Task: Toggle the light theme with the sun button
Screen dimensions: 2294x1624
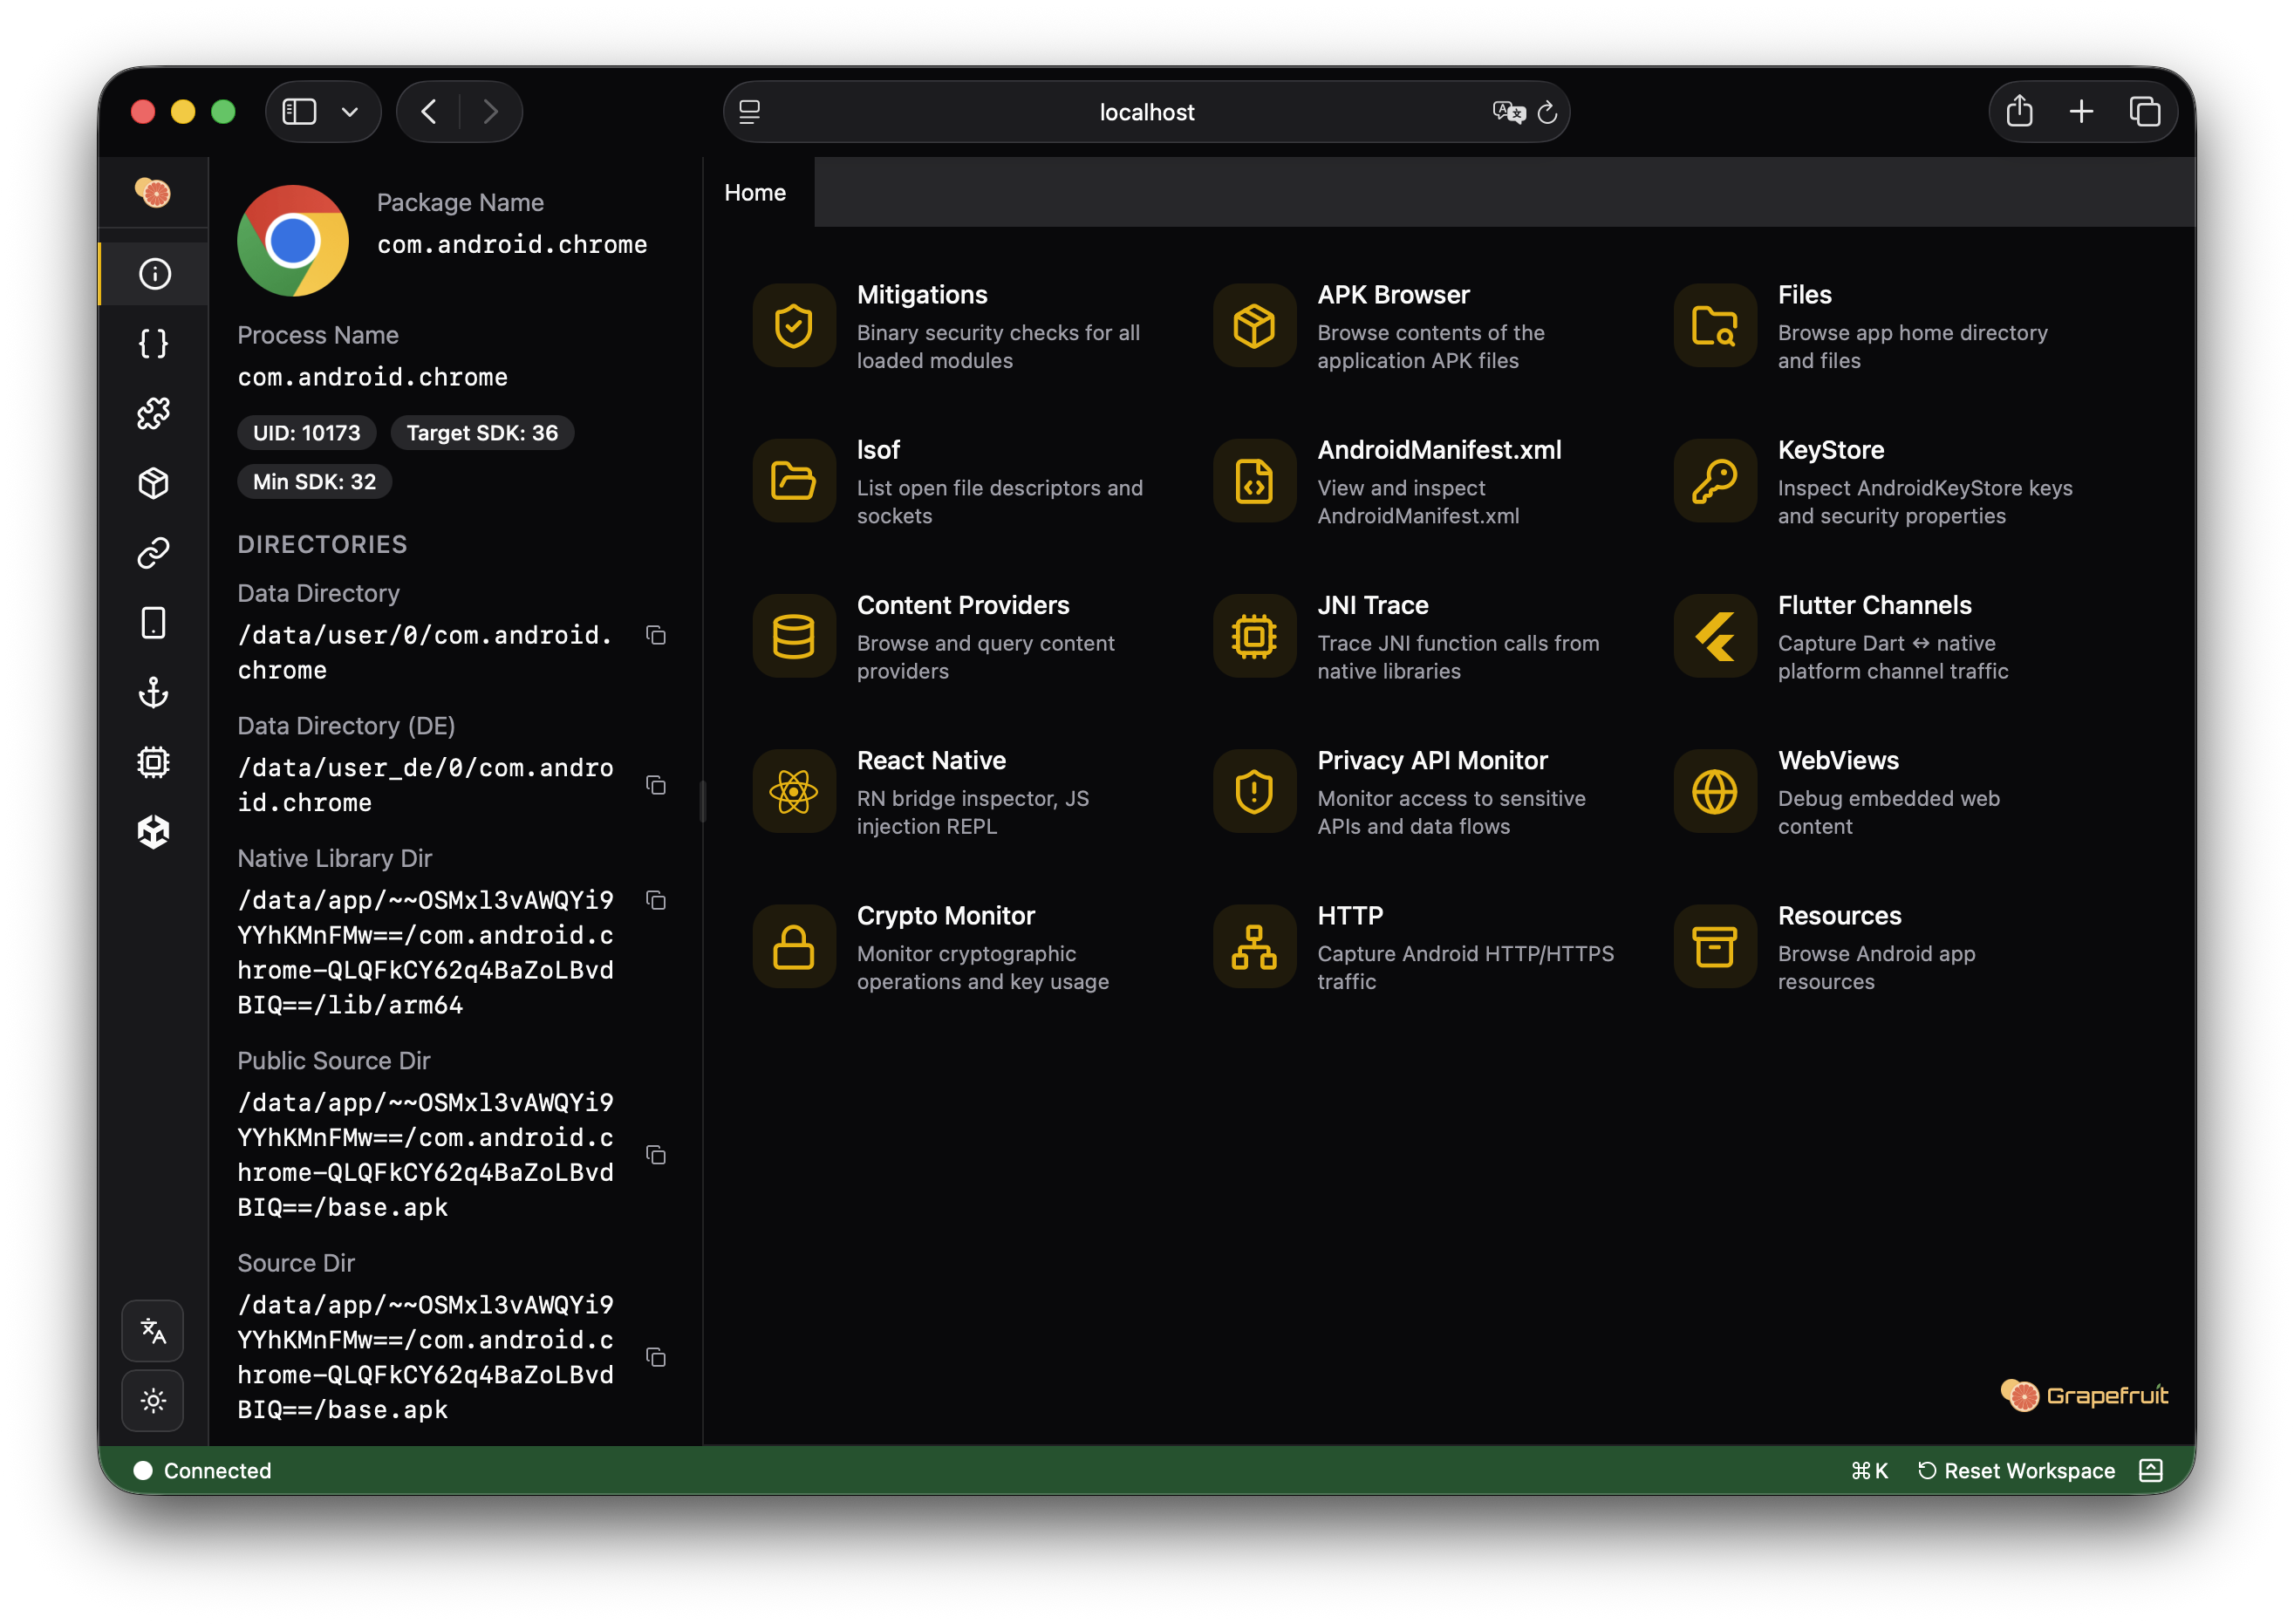Action: (x=152, y=1400)
